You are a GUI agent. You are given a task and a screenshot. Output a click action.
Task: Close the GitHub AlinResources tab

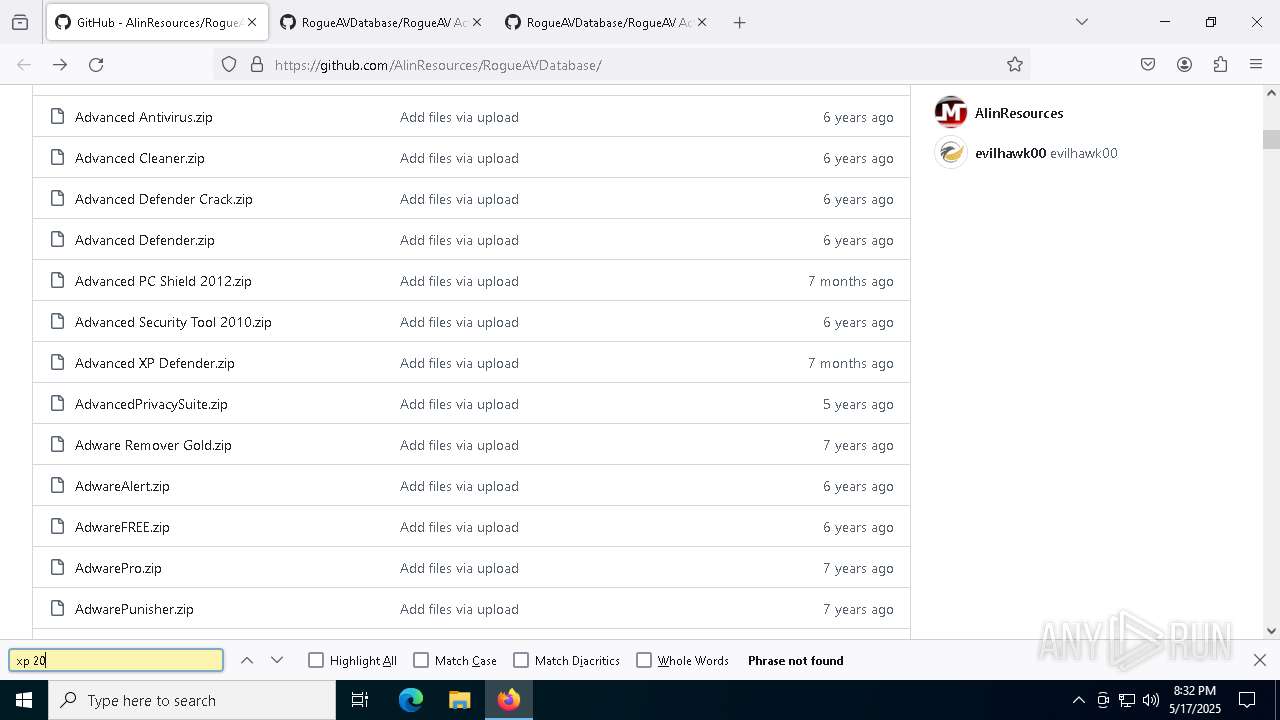point(251,22)
